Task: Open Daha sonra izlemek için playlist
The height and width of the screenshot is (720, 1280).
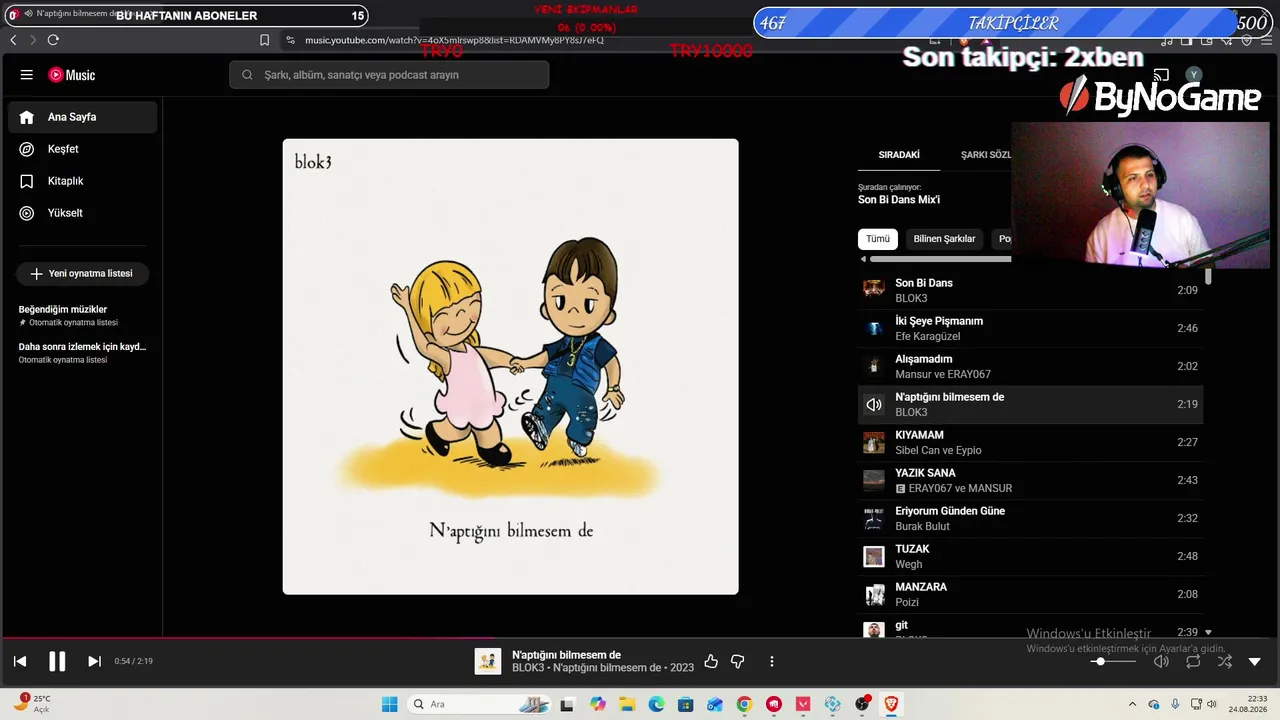Action: click(x=83, y=352)
